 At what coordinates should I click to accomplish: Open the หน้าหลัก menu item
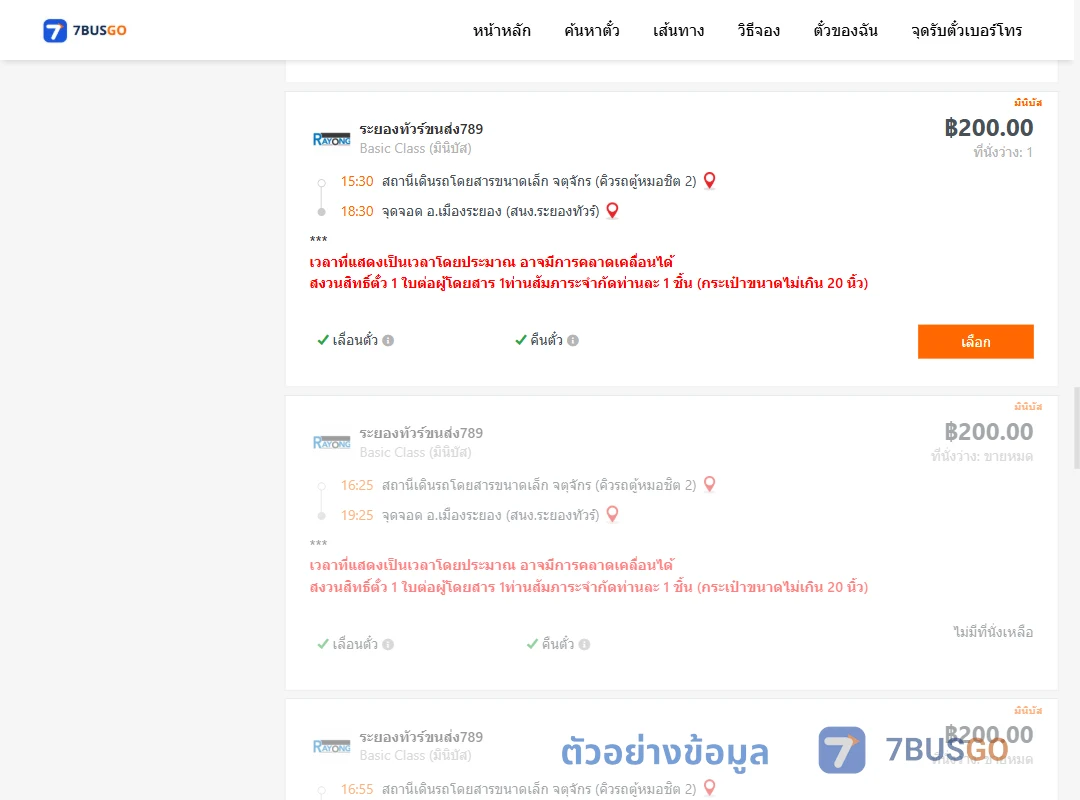click(501, 30)
